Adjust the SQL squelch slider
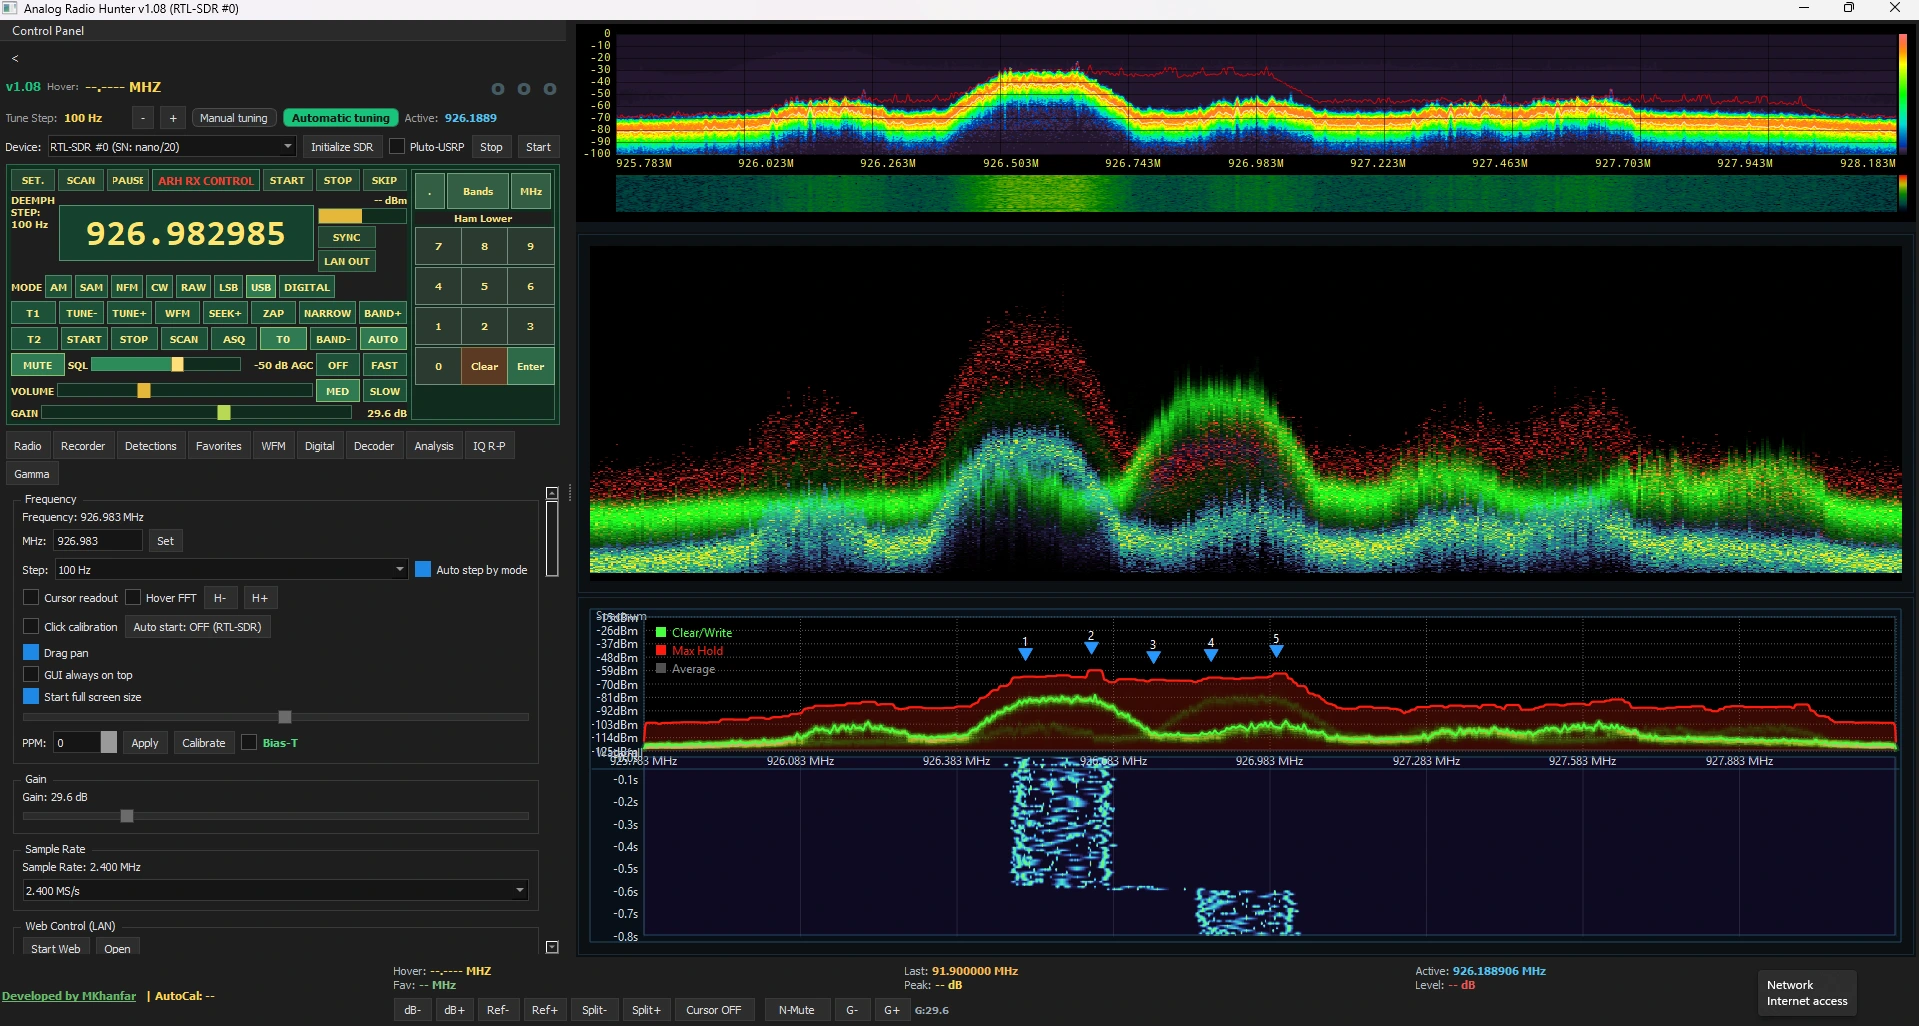Image resolution: width=1919 pixels, height=1026 pixels. [178, 364]
